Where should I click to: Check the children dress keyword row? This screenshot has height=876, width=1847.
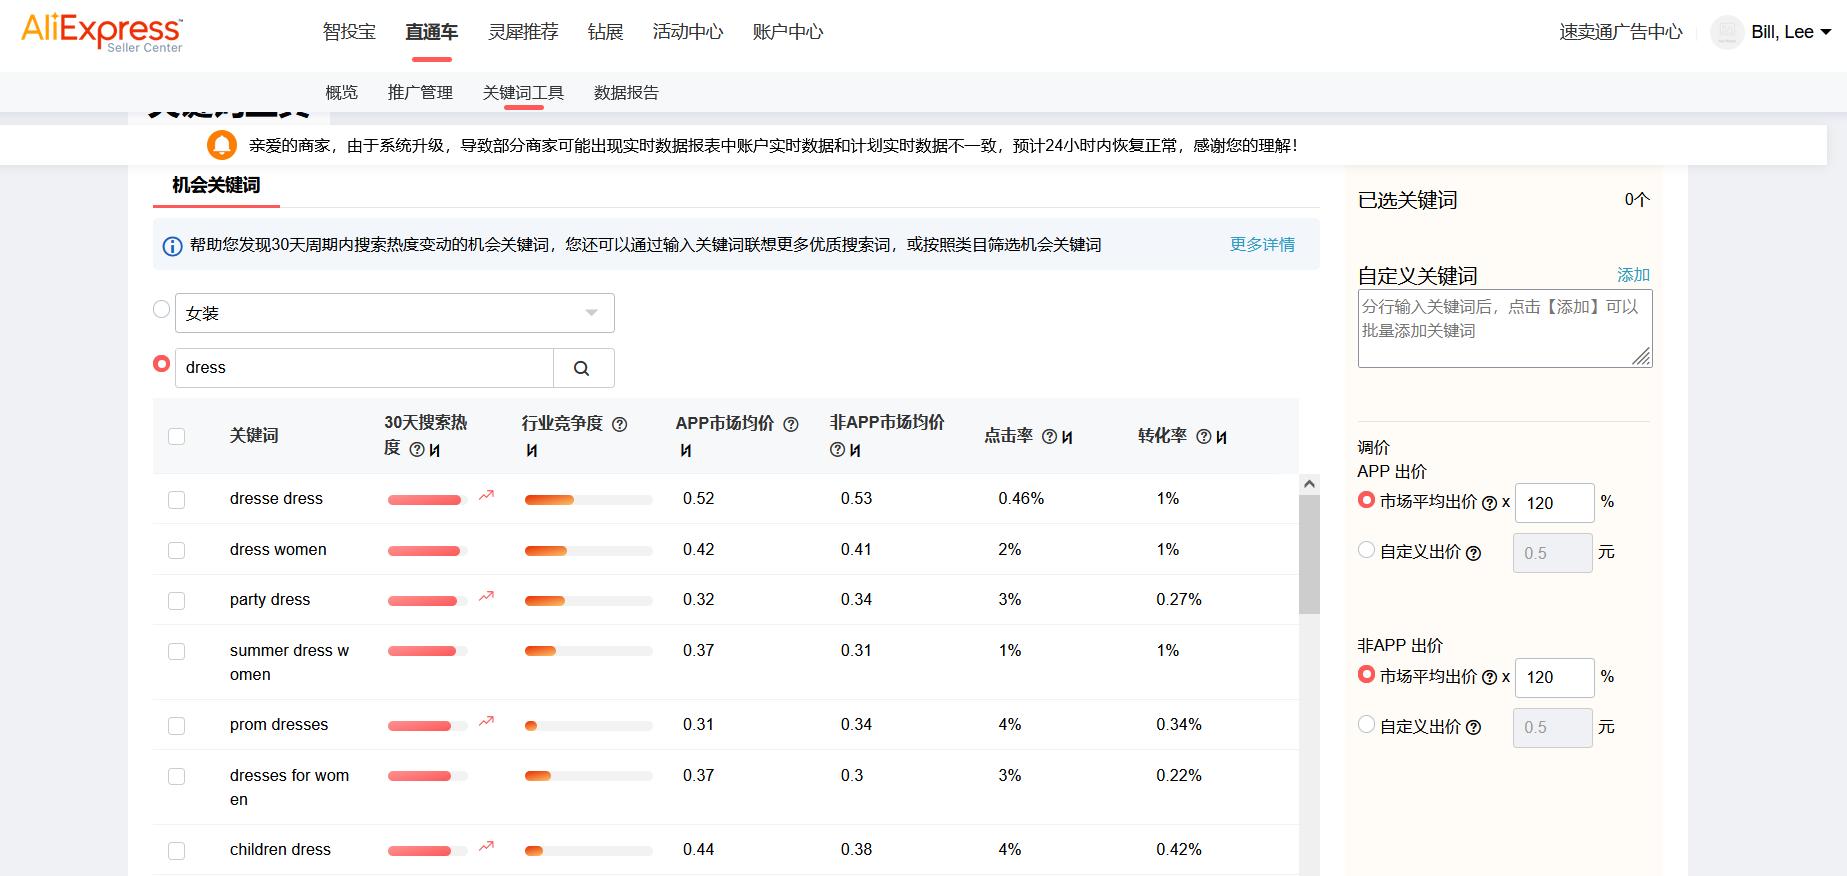(177, 851)
